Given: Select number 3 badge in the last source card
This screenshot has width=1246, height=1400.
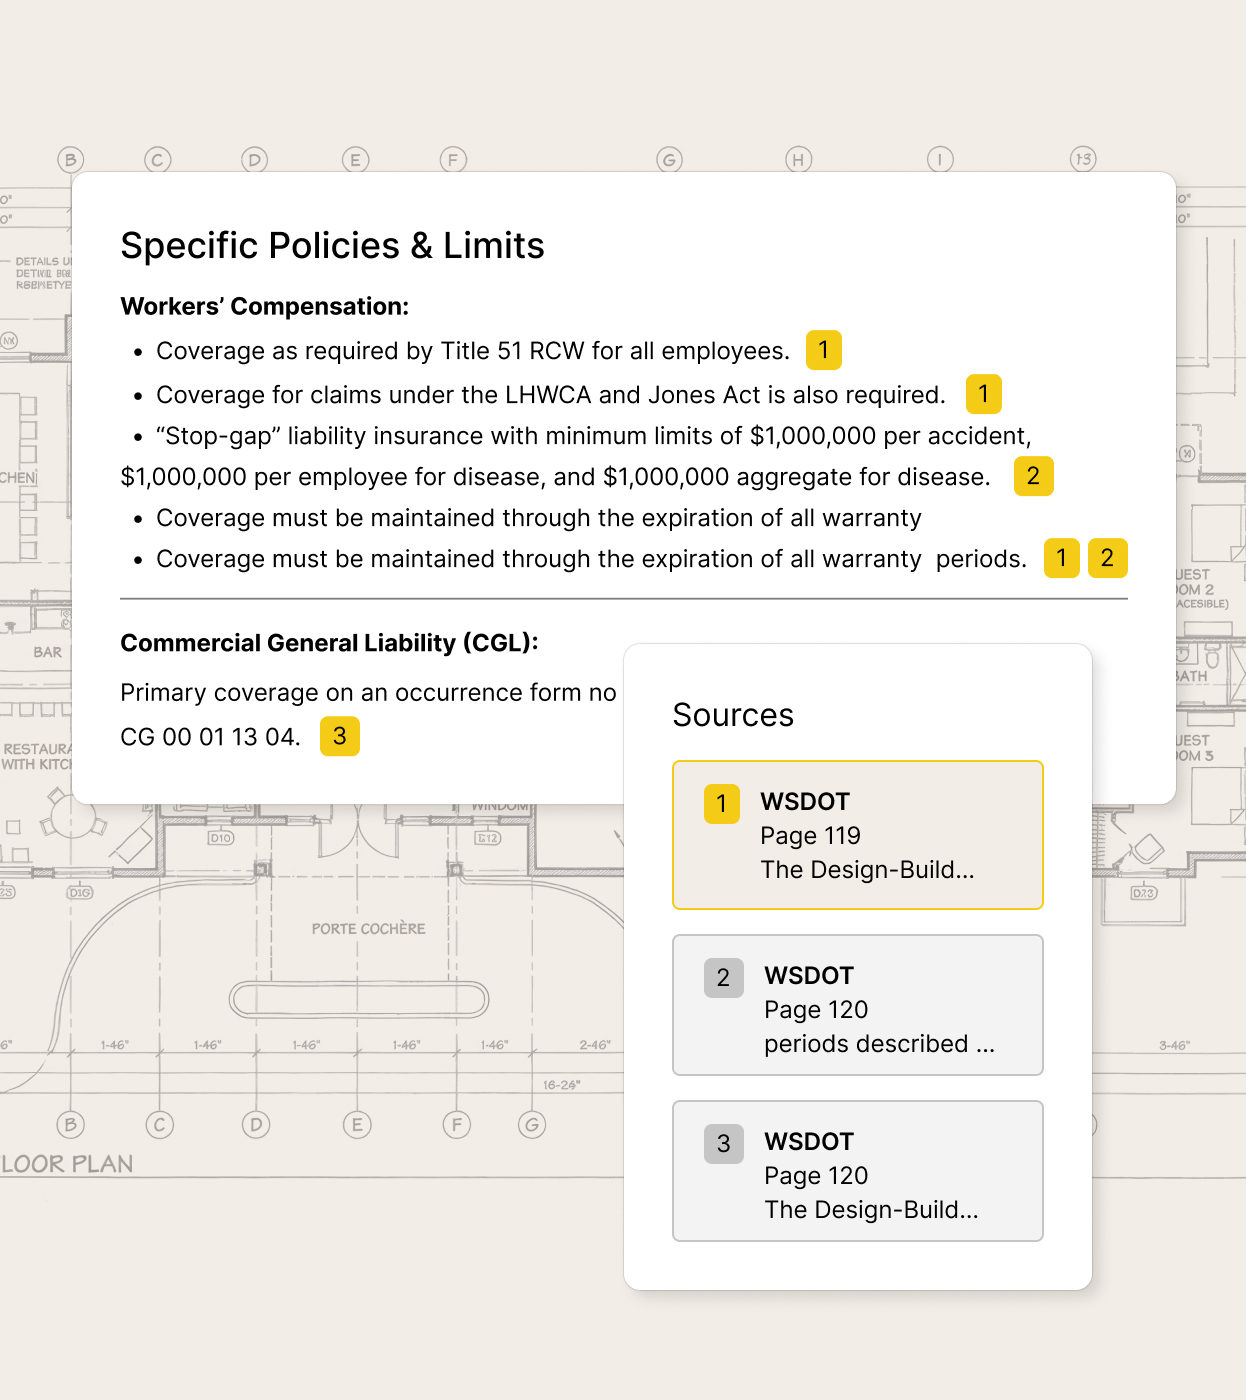Looking at the screenshot, I should click(723, 1144).
